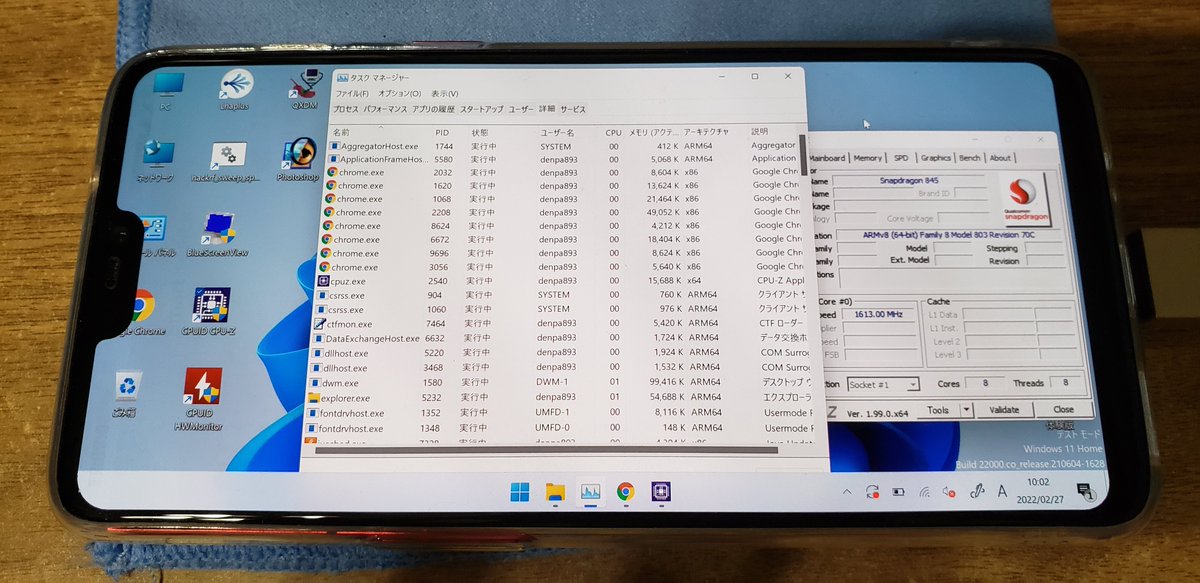Open File Explorer from the taskbar
This screenshot has width=1200, height=583.
click(x=555, y=491)
